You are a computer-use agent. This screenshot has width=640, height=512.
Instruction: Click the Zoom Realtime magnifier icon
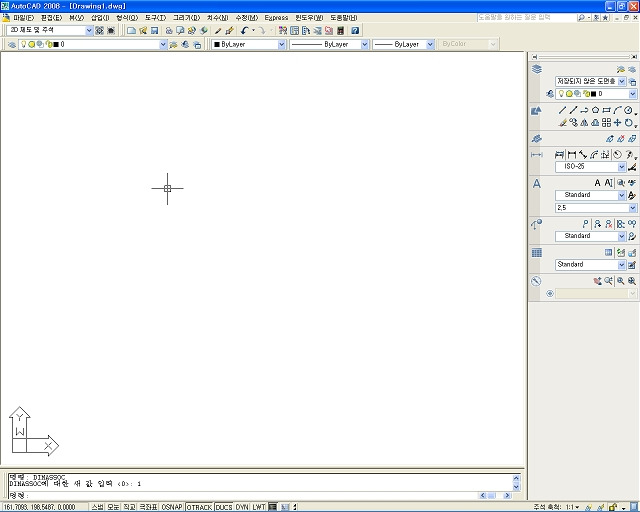tap(609, 281)
